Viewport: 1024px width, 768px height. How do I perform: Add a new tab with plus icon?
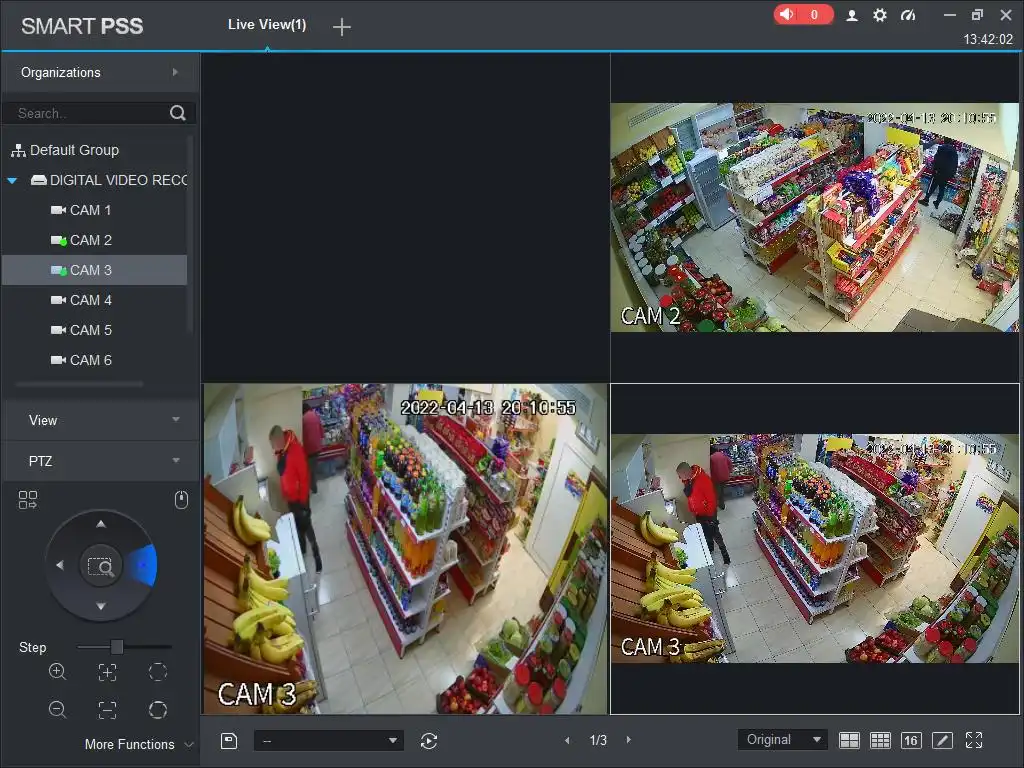coord(342,27)
